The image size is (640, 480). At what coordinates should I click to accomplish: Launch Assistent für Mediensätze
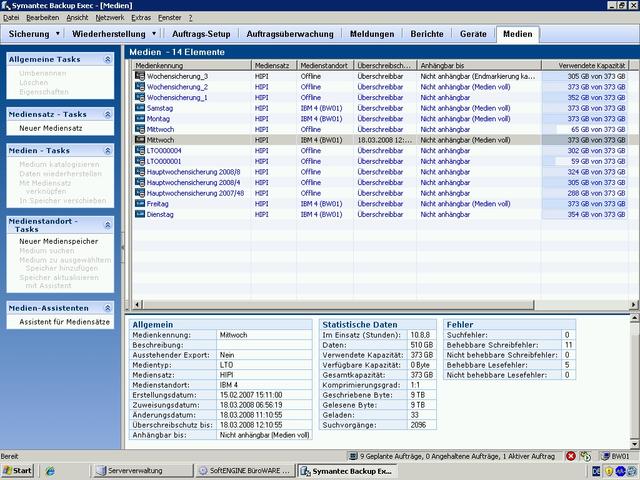(64, 322)
